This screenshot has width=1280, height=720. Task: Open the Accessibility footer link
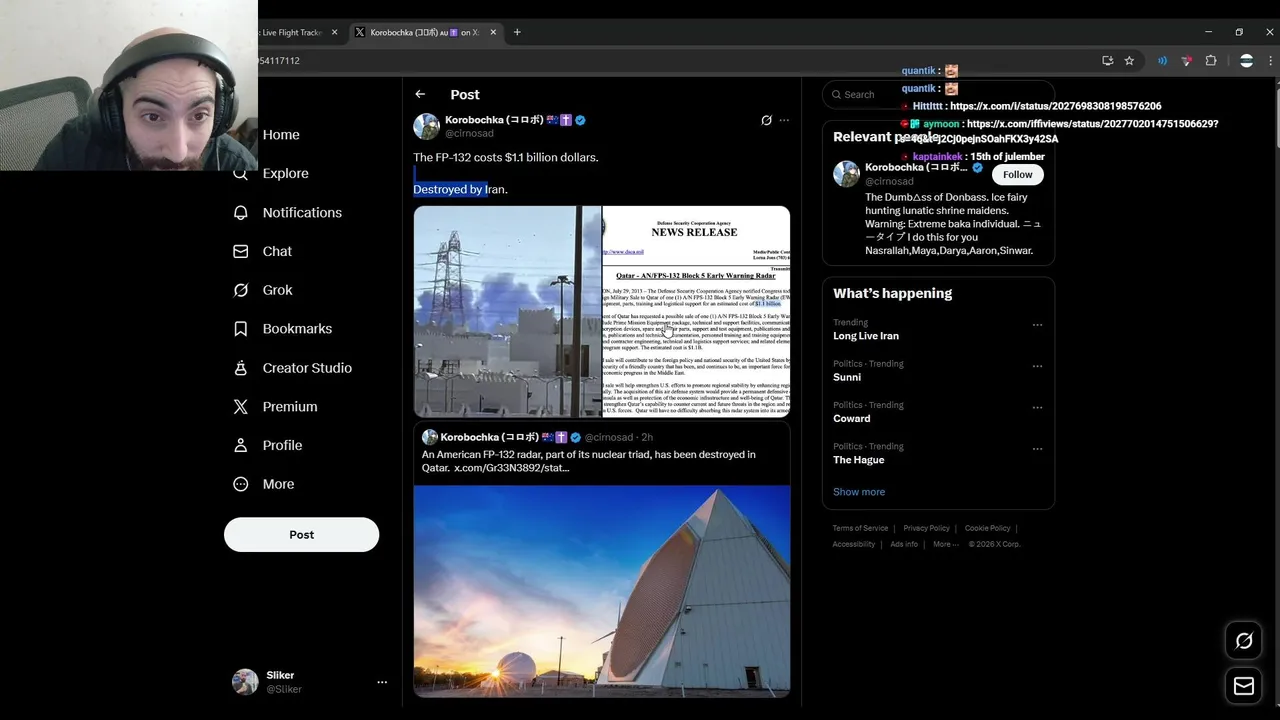854,544
